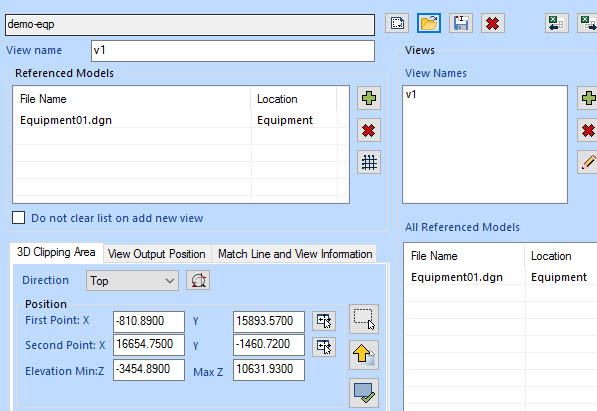Click the new settings file icon
Image resolution: width=597 pixels, height=411 pixels.
click(x=397, y=23)
